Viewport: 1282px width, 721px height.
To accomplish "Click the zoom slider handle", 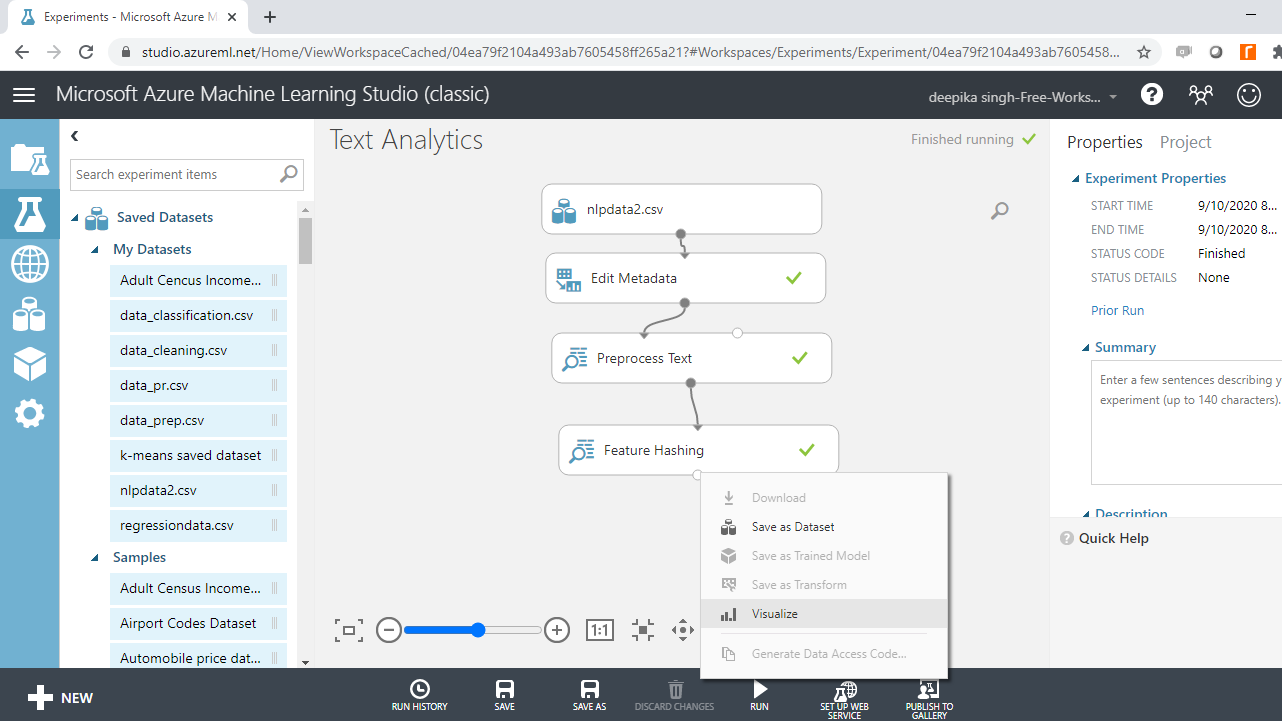I will coord(478,630).
